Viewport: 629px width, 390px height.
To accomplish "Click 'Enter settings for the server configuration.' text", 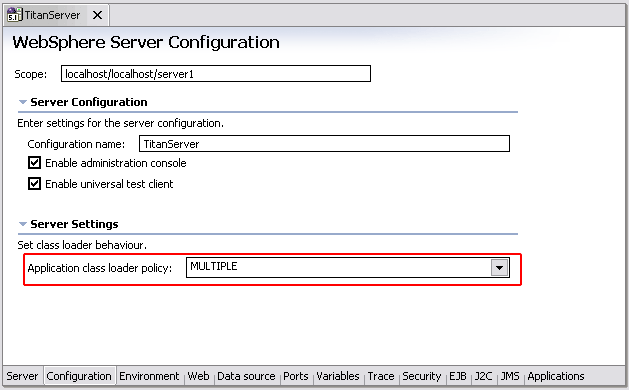I will click(x=120, y=123).
